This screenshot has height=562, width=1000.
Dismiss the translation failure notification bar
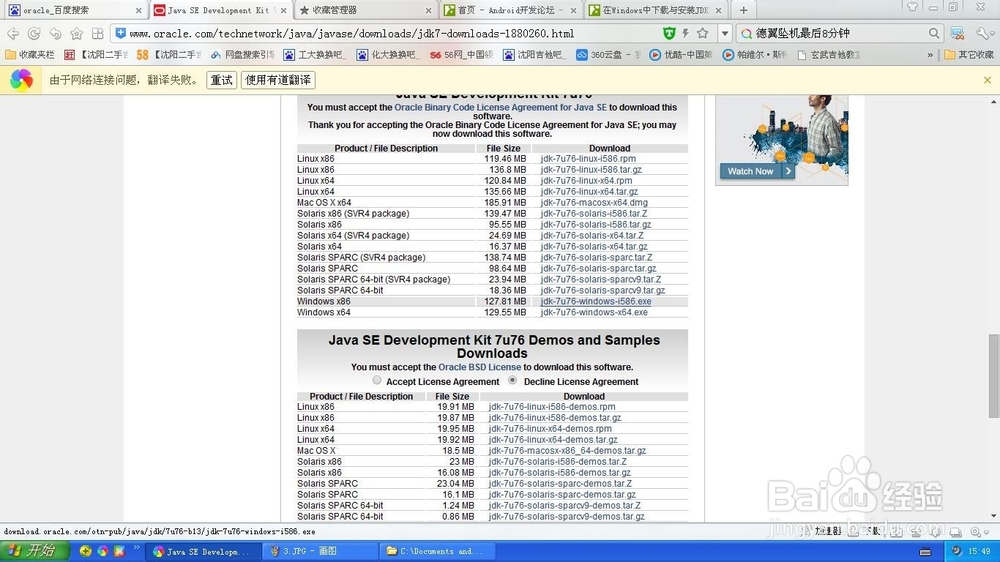click(x=987, y=80)
